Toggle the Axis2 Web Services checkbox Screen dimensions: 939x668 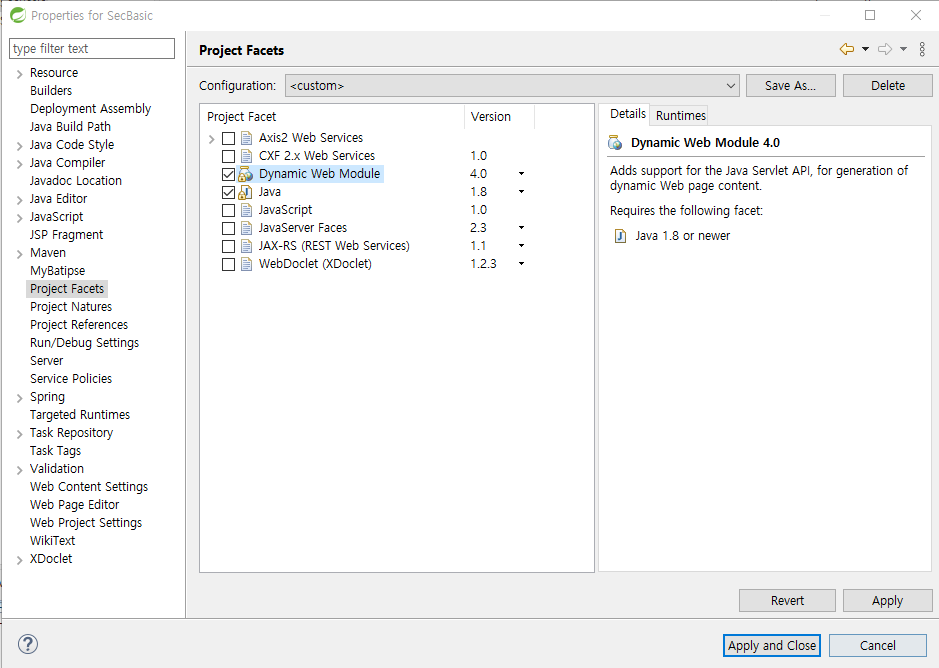point(228,138)
